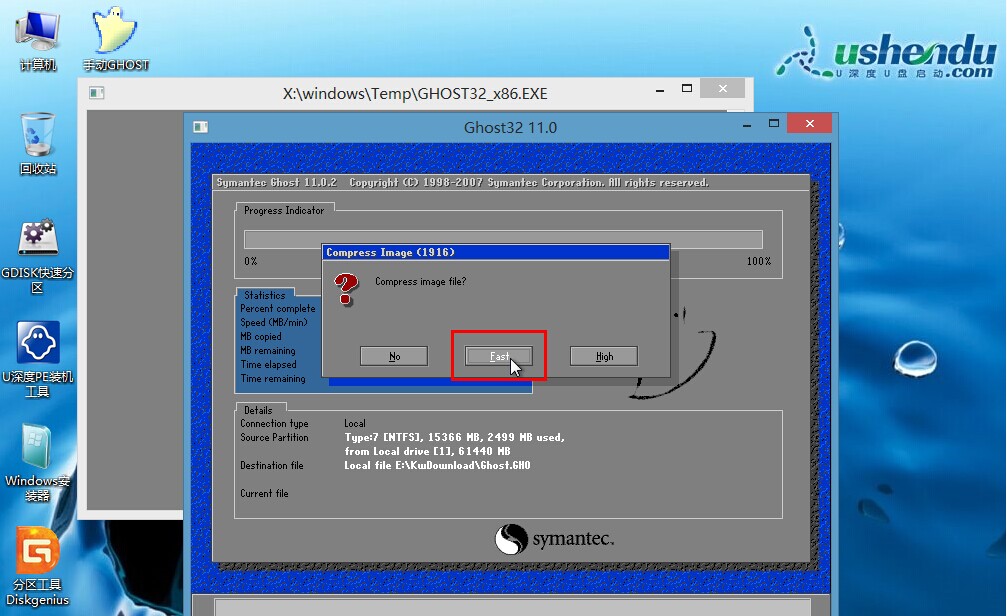Click the '0%' progress label
The width and height of the screenshot is (1007, 616).
[250, 261]
